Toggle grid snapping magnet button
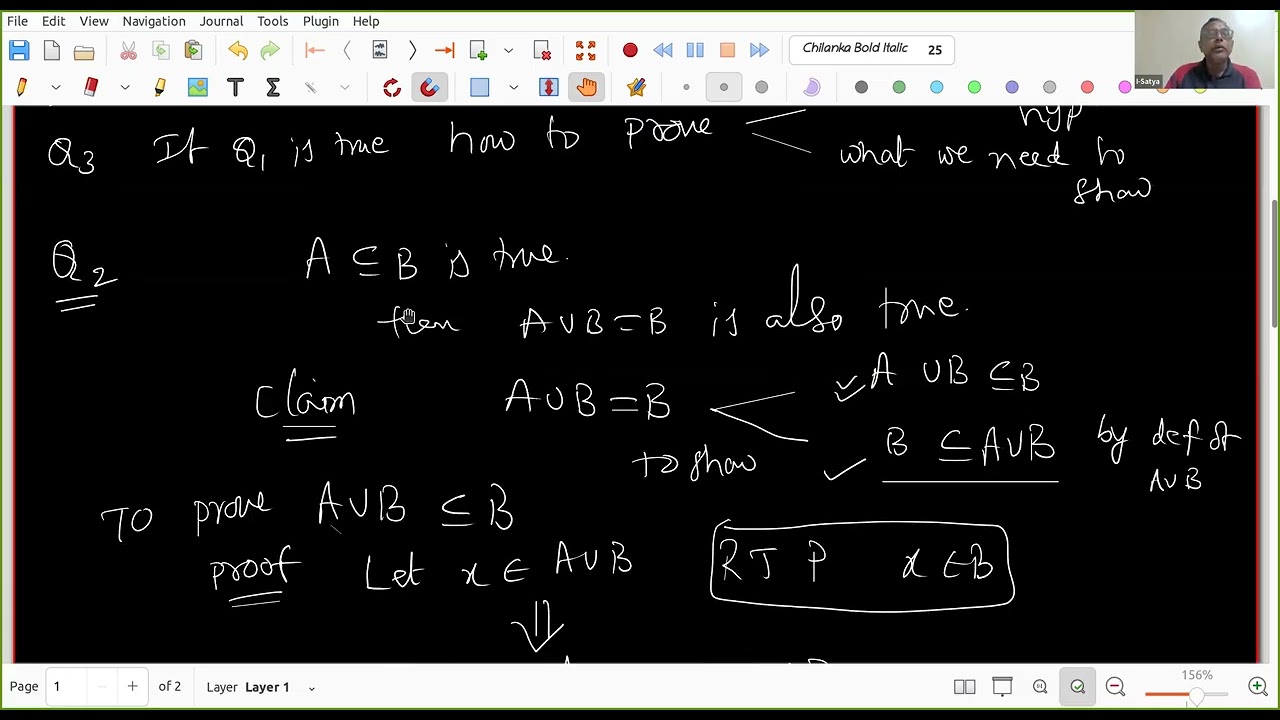 429,88
